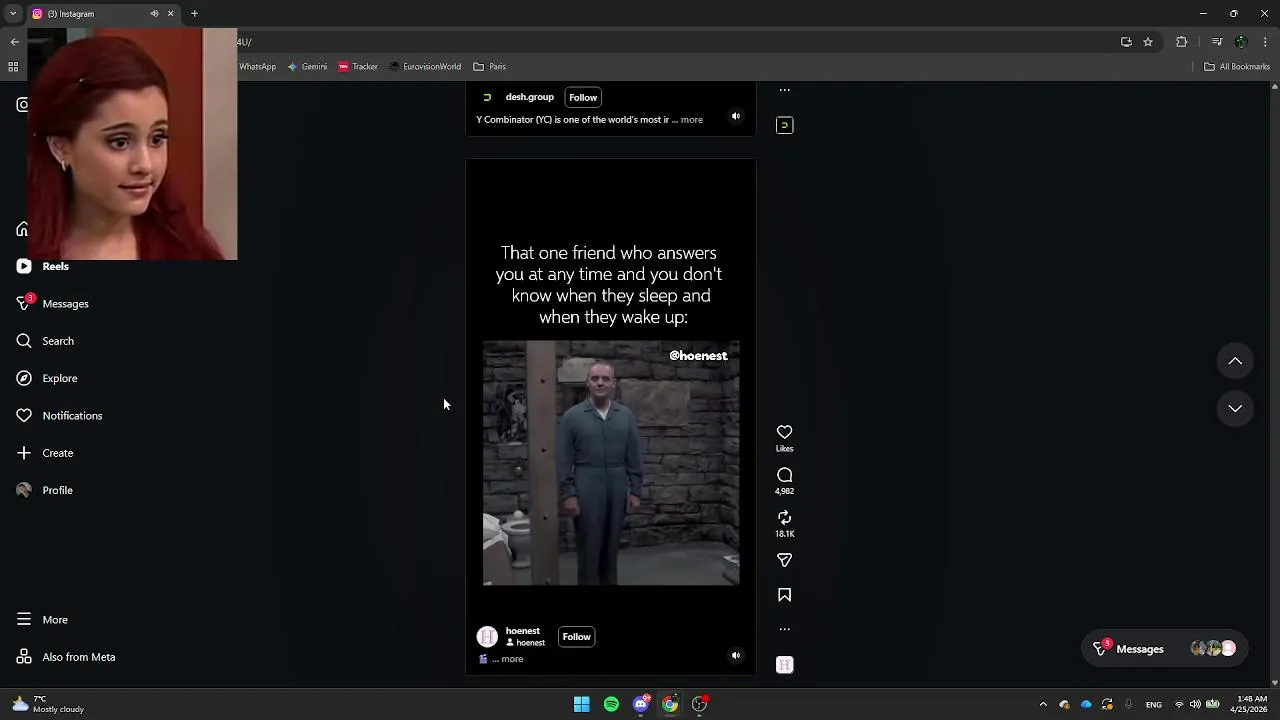Open Discord from the taskbar
Image resolution: width=1280 pixels, height=720 pixels.
click(x=641, y=704)
